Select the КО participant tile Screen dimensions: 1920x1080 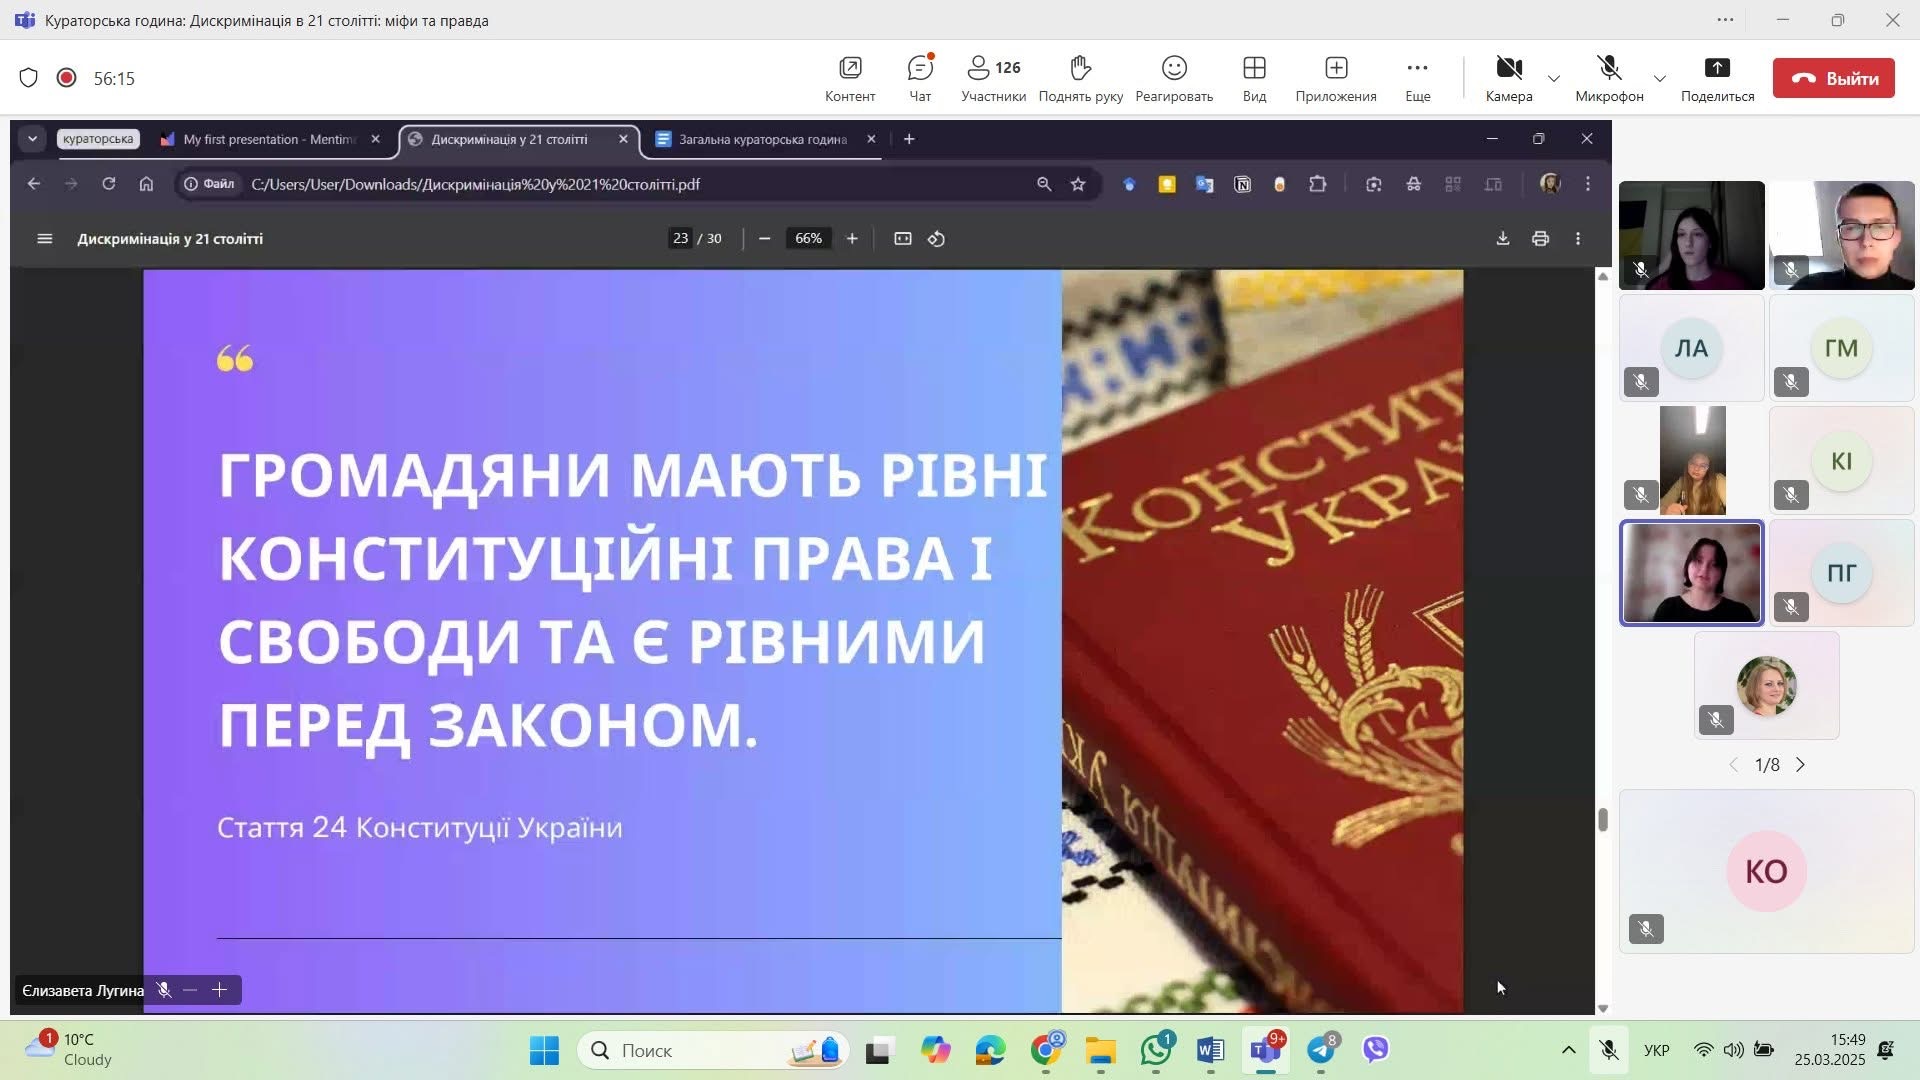click(x=1765, y=871)
